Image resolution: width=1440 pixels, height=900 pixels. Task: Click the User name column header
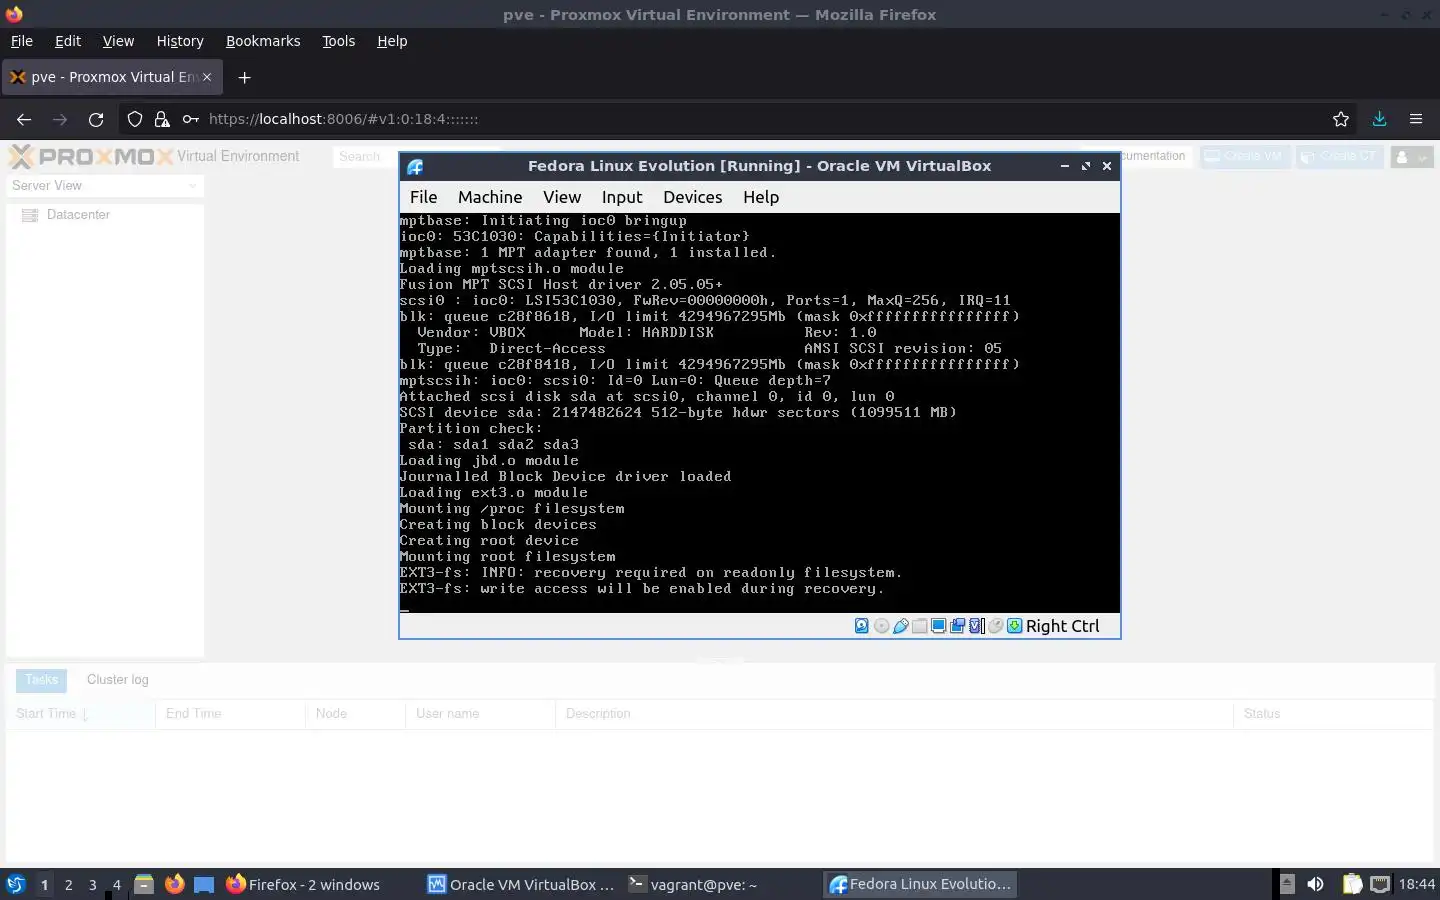point(480,714)
